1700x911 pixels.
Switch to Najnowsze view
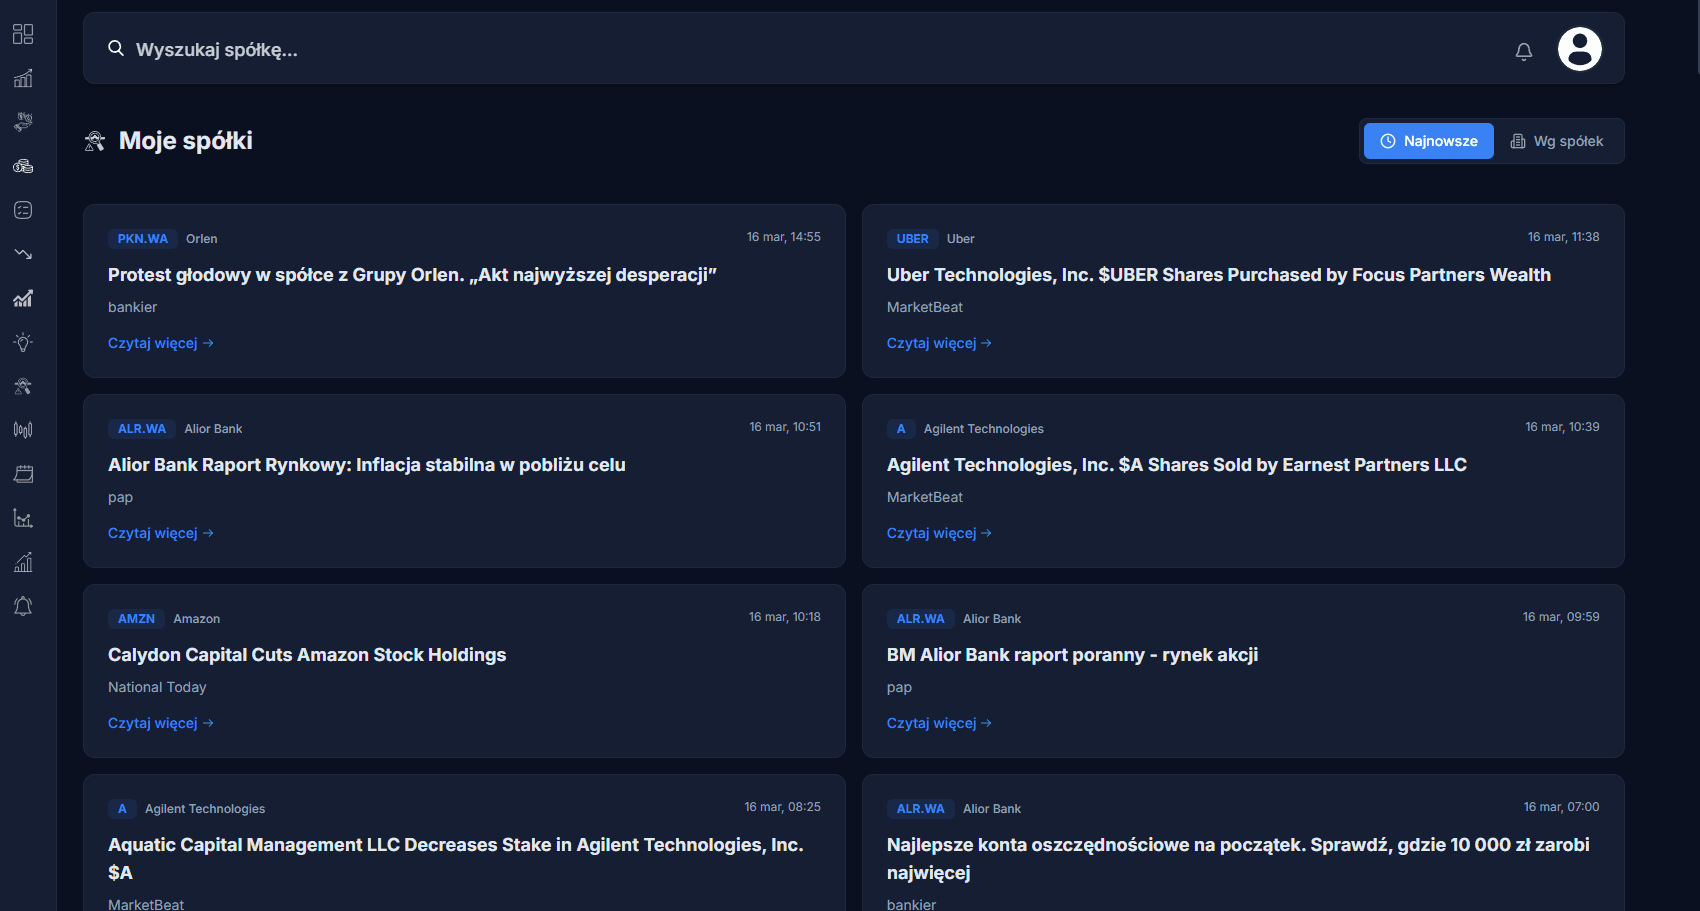1428,141
